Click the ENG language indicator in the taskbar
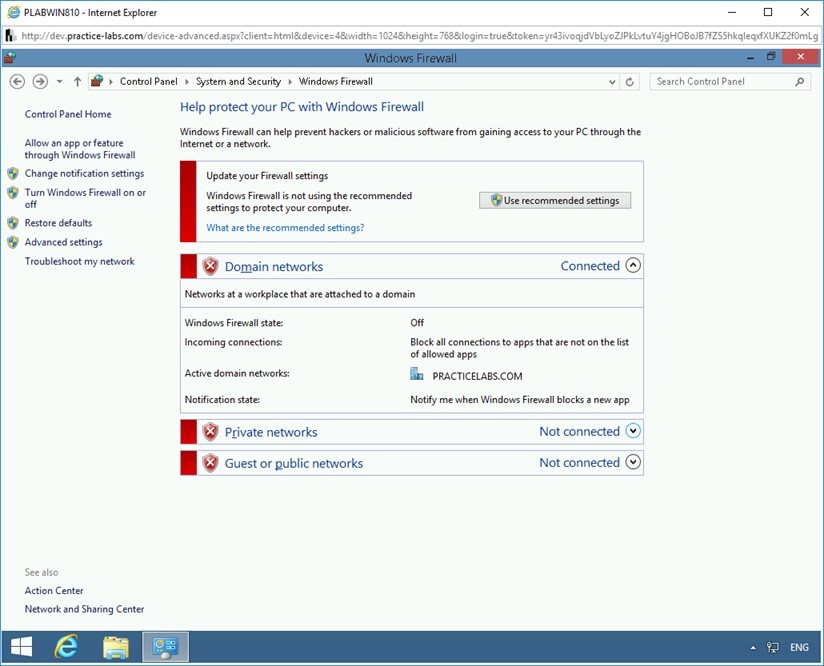The image size is (824, 666). click(x=798, y=647)
